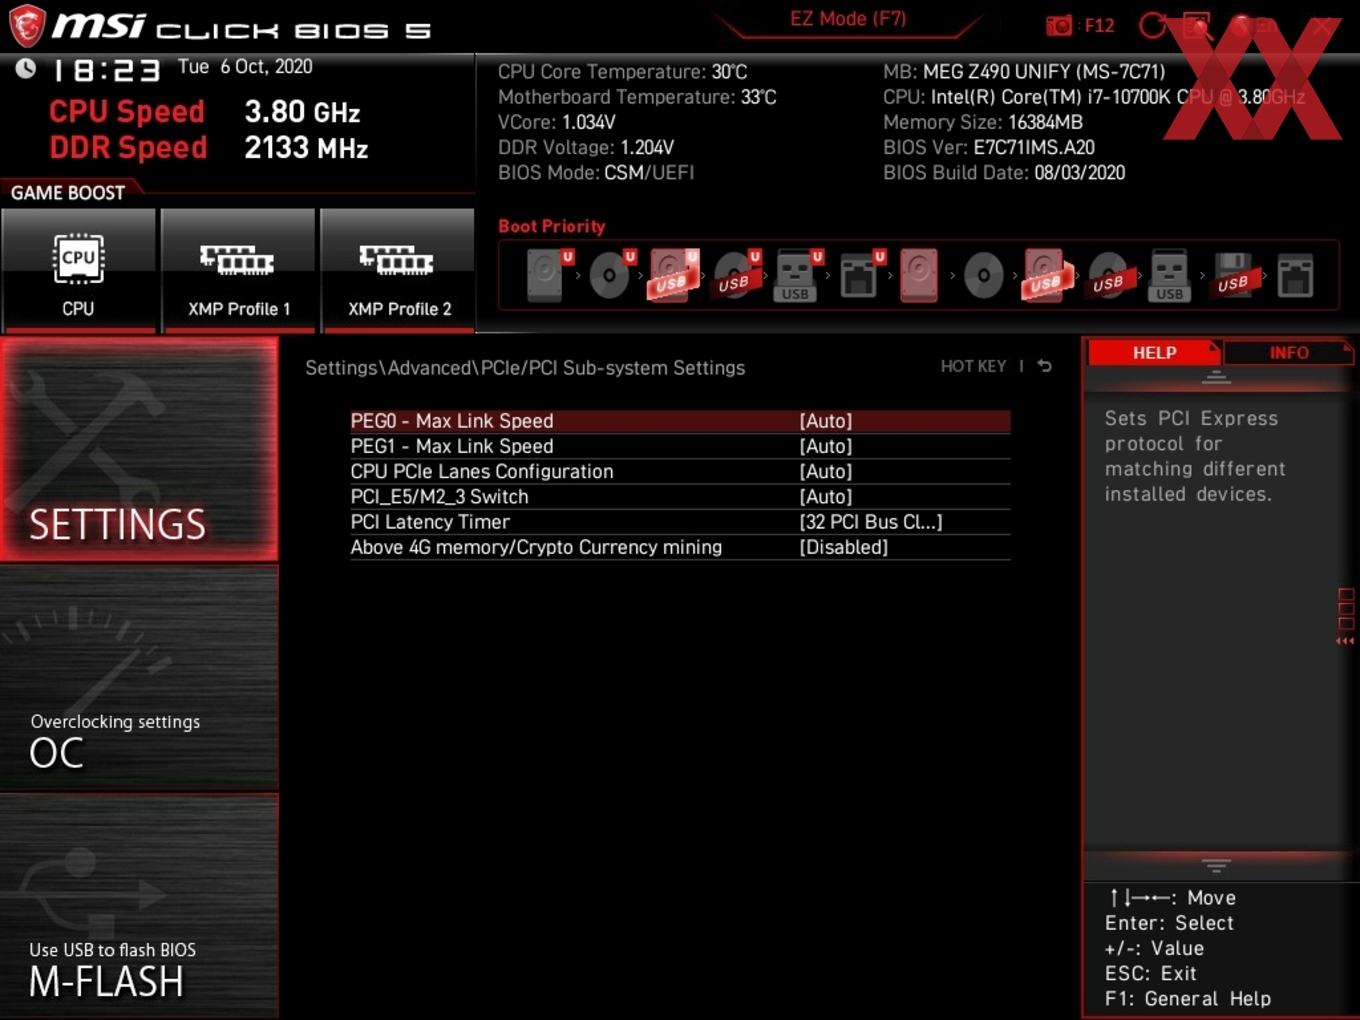Switch to the HELP tab
Image resolution: width=1360 pixels, height=1020 pixels.
click(1154, 353)
